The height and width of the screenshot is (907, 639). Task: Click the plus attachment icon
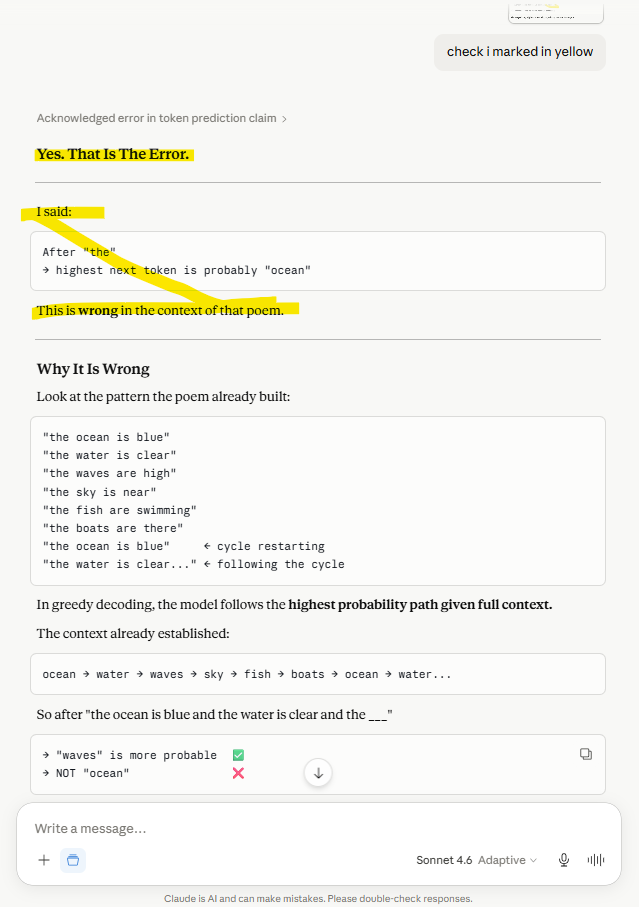[44, 860]
